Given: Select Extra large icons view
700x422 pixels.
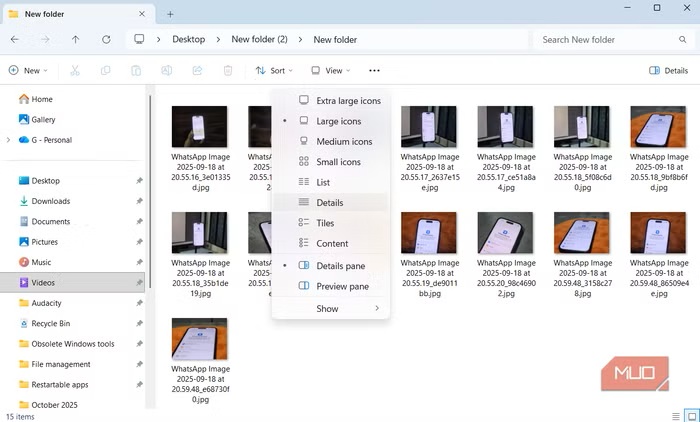Looking at the screenshot, I should click(347, 101).
